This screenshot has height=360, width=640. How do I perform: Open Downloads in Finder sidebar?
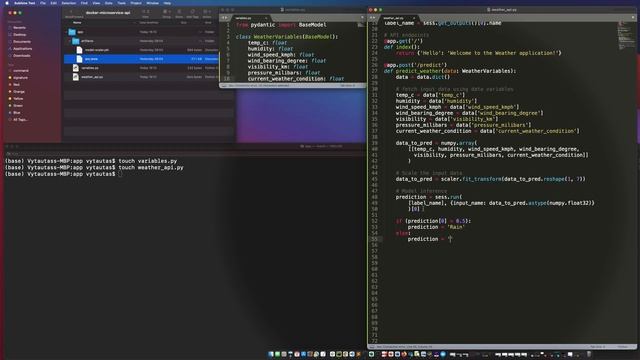21,56
